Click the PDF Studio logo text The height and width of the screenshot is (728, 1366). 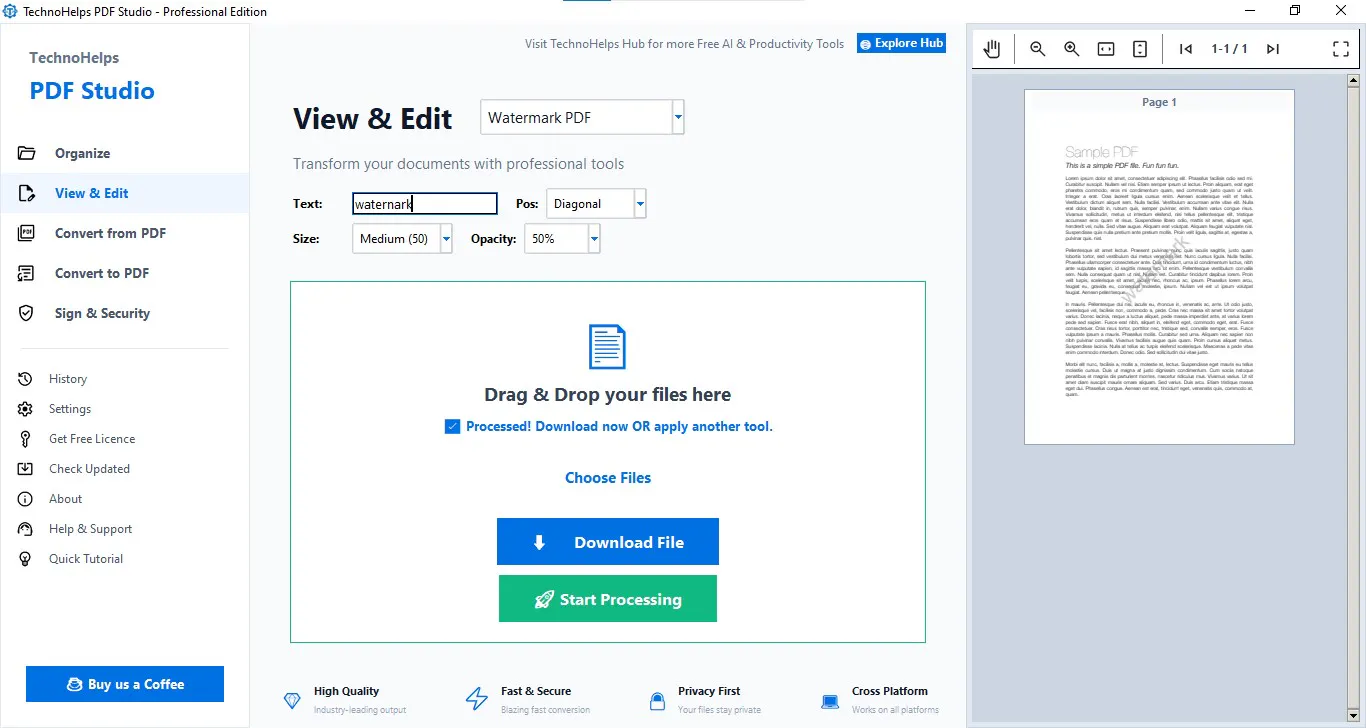coord(92,91)
